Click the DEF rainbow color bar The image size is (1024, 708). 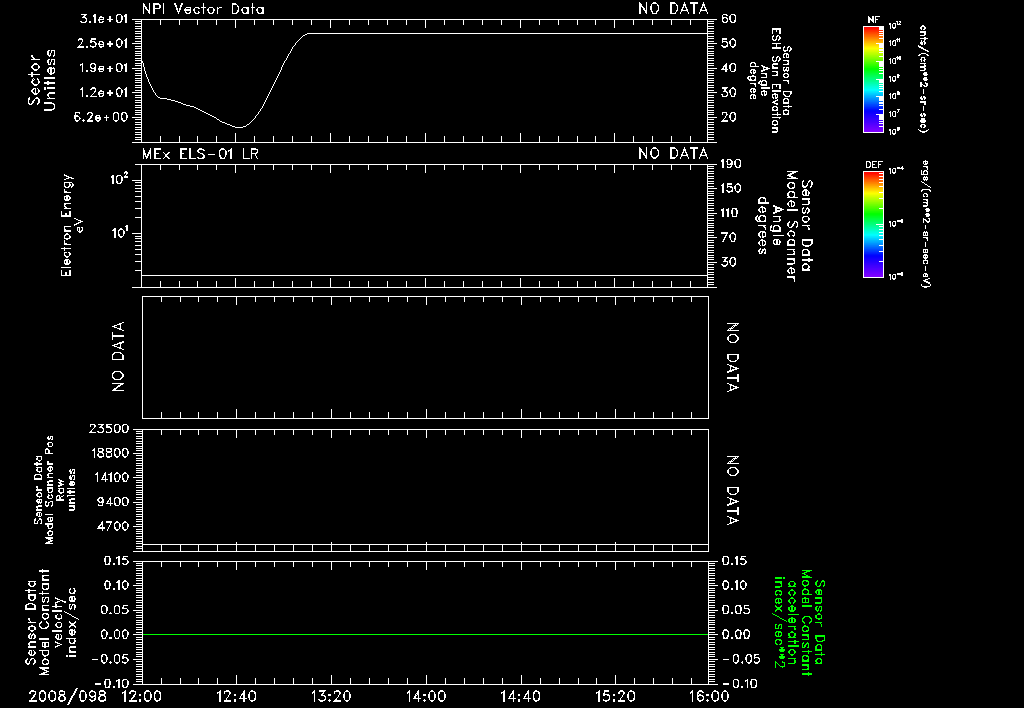874,223
